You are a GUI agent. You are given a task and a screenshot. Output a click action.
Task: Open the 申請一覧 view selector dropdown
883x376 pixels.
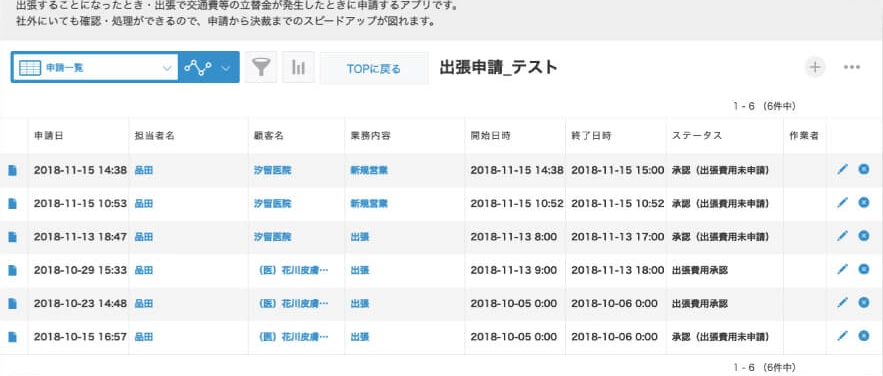coord(95,68)
